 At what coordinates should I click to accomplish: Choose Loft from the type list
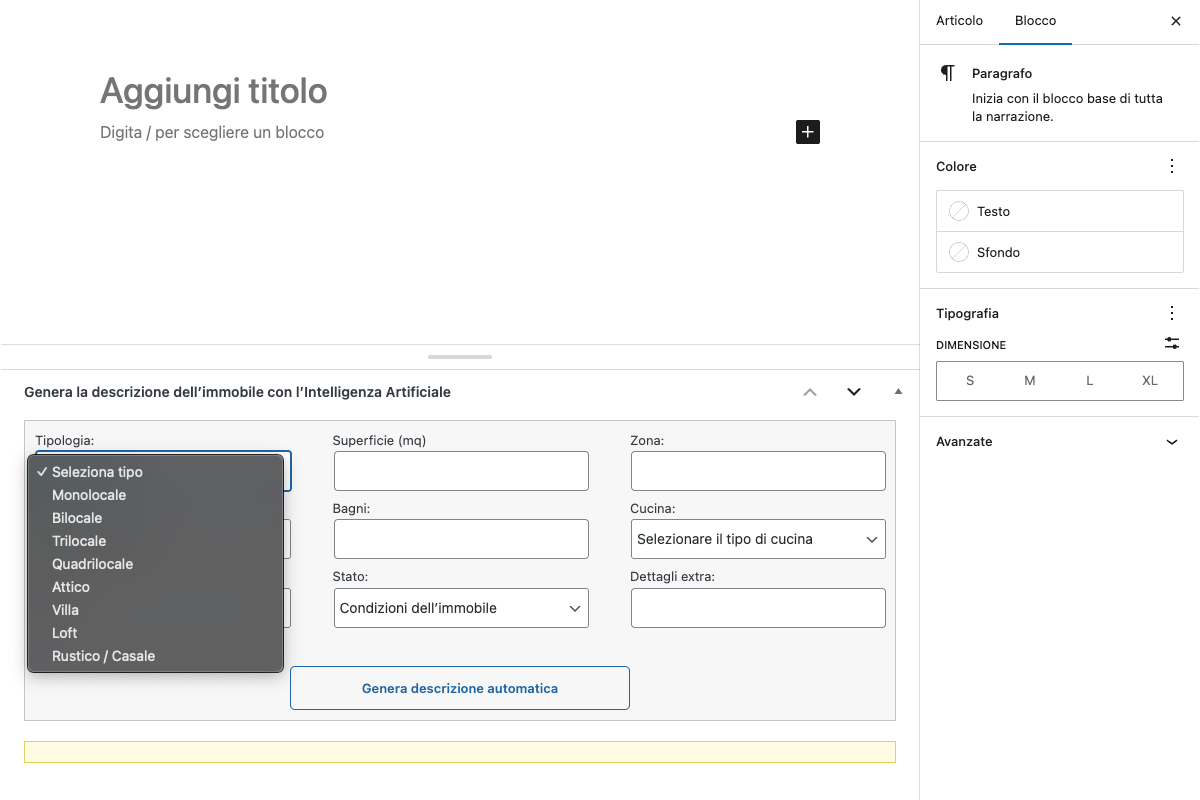point(155,633)
